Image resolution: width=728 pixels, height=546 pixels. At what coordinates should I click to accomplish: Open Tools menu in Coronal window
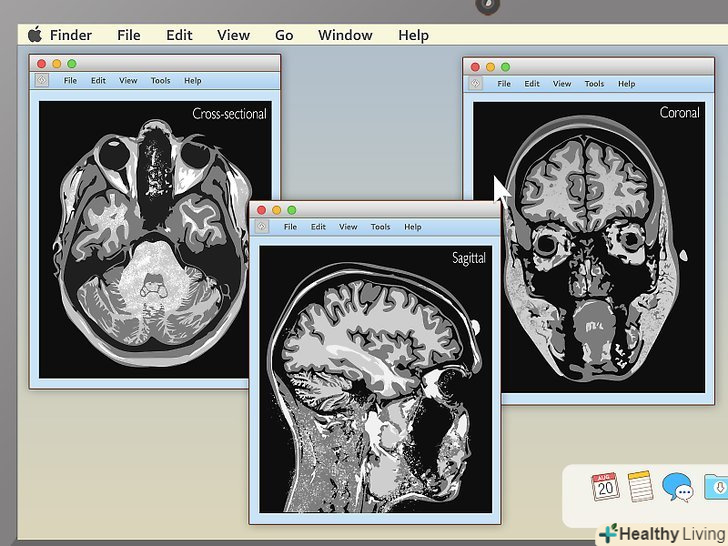[x=594, y=84]
